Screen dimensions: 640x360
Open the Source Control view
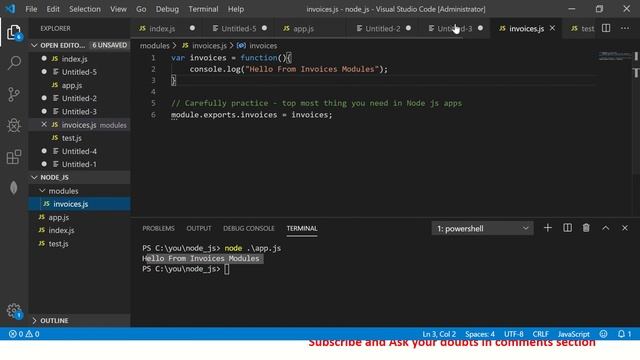(x=14, y=94)
